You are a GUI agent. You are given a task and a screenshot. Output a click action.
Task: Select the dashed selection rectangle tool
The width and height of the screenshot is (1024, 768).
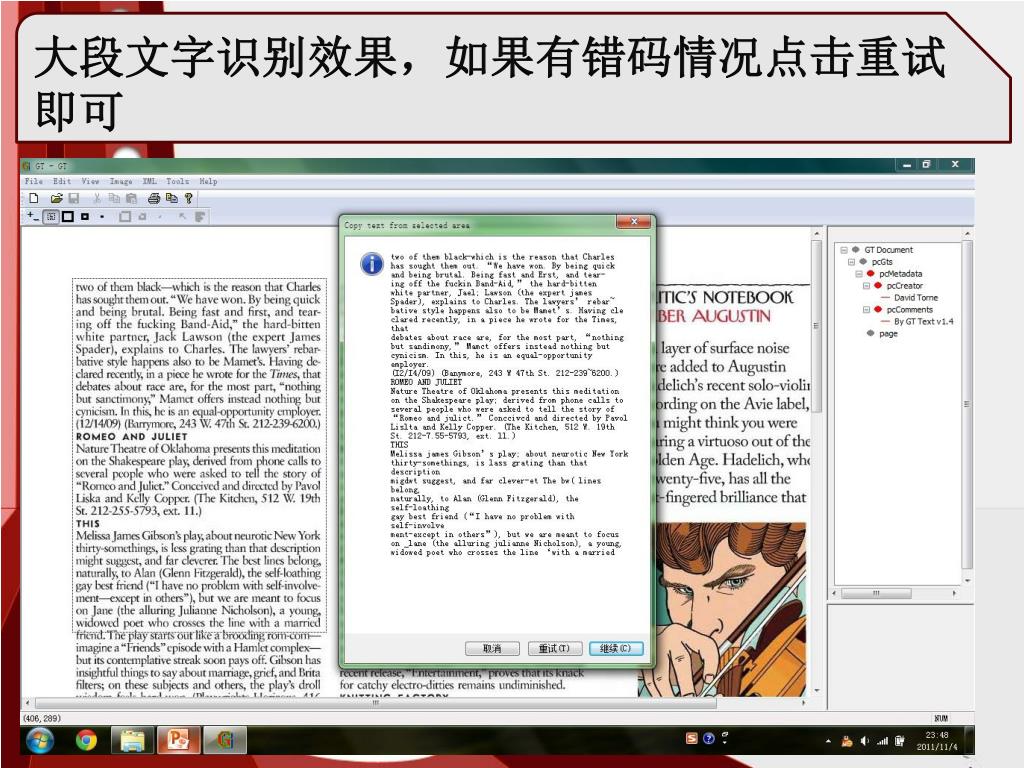pyautogui.click(x=50, y=216)
